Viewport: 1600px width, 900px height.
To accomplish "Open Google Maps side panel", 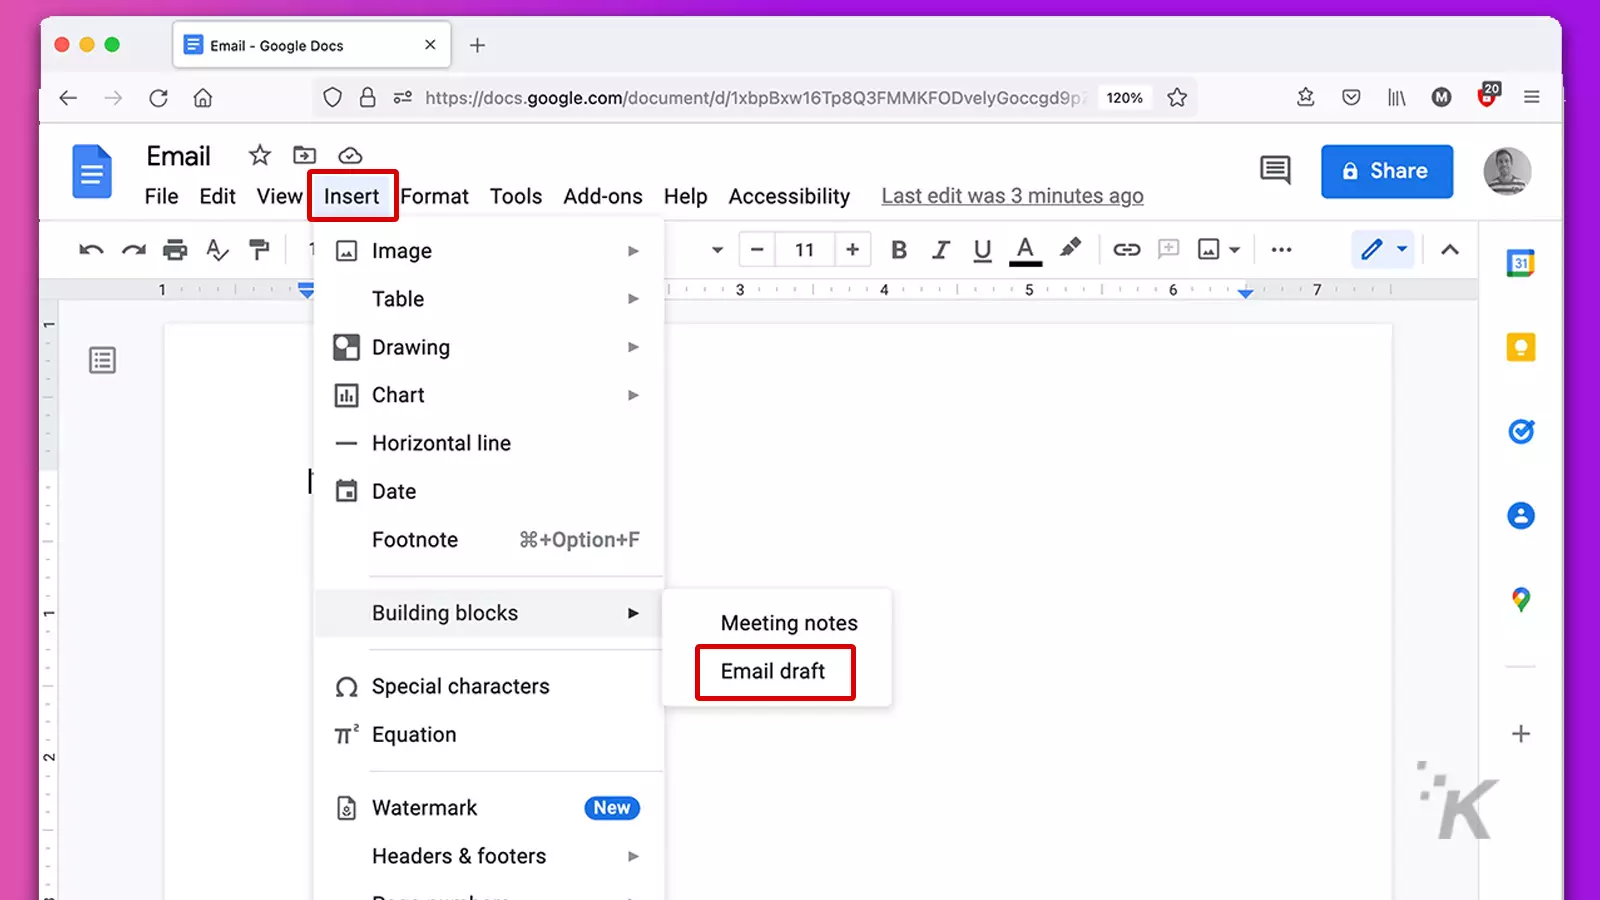I will click(x=1521, y=600).
